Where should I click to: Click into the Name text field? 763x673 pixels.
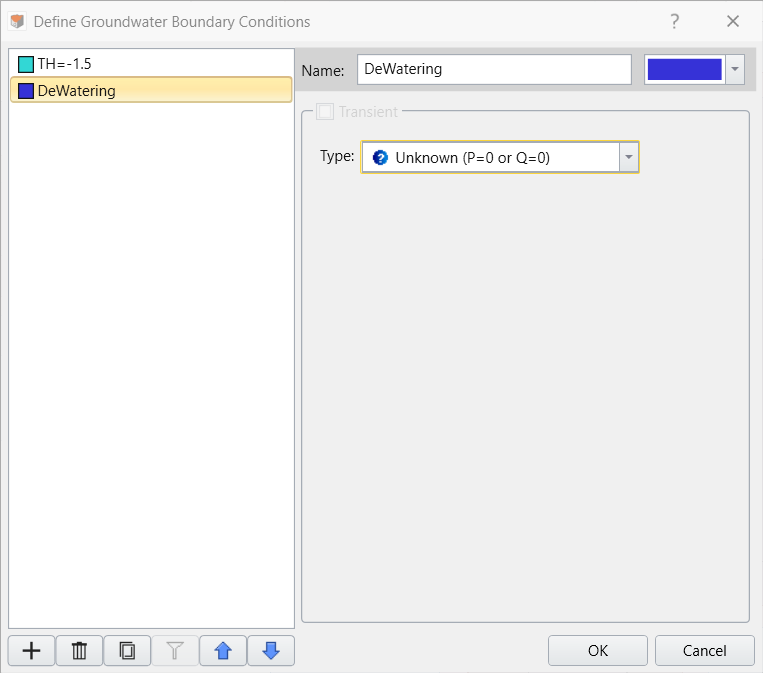494,69
